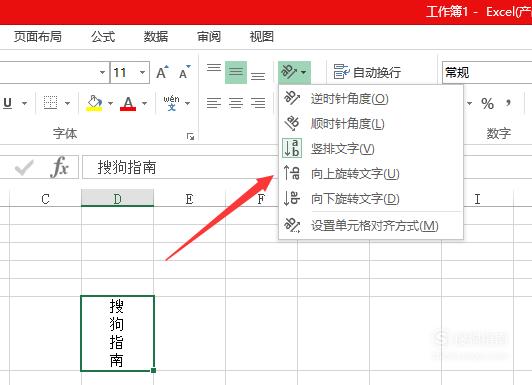Screen dimensions: 532x385
Task: Open the font name dropdown
Action: point(102,72)
